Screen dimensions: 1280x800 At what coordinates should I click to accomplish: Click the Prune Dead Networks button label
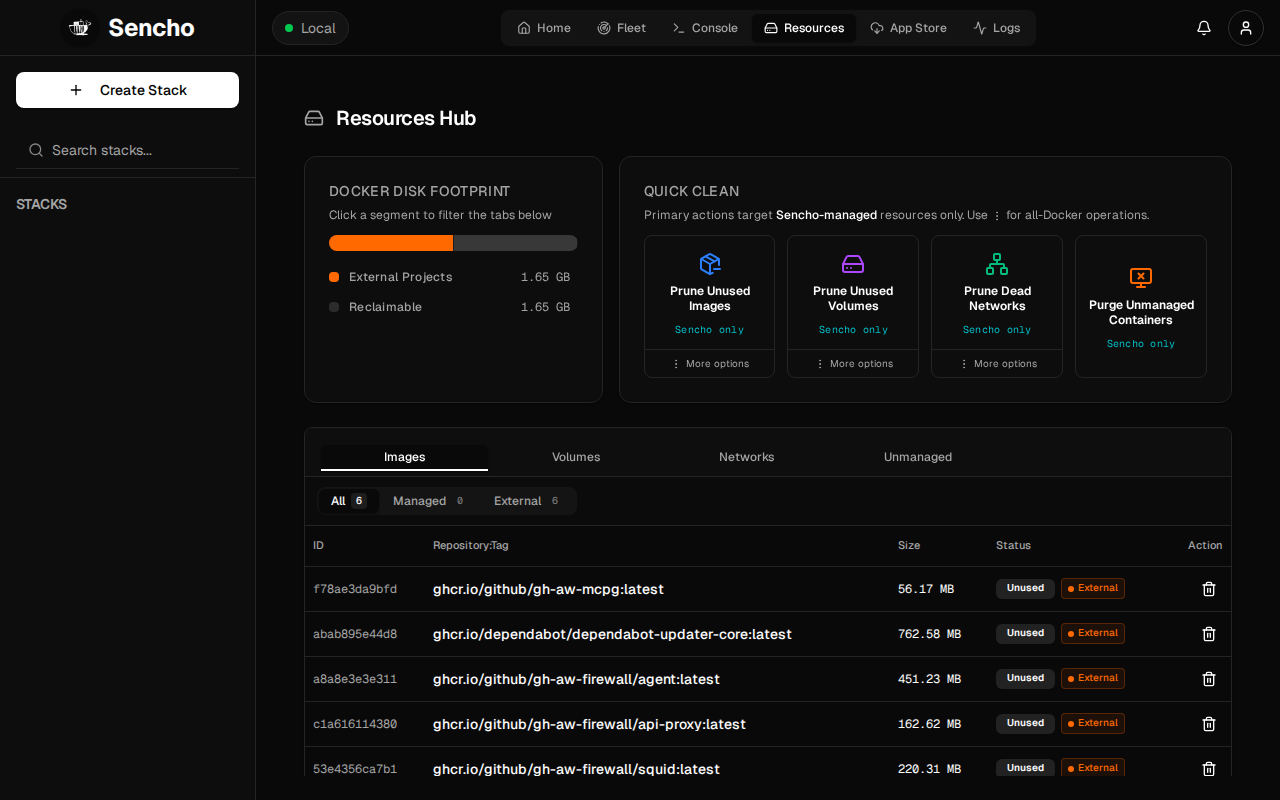[x=997, y=299]
